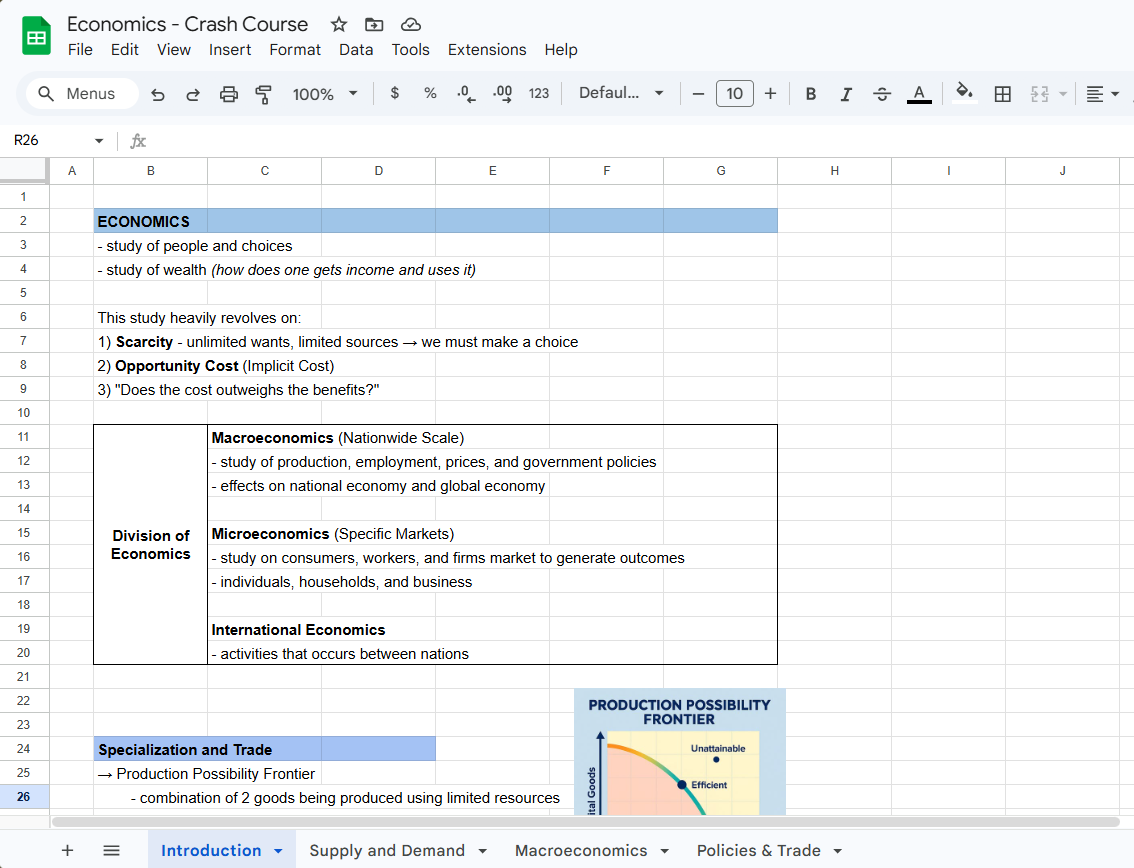
Task: Toggle italic formatting
Action: tap(845, 94)
